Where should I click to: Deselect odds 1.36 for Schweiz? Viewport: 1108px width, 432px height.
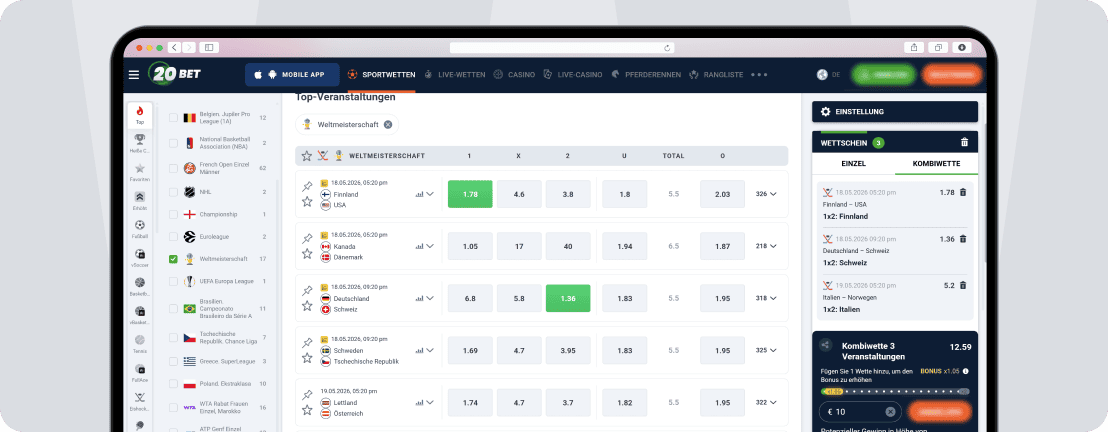[568, 298]
